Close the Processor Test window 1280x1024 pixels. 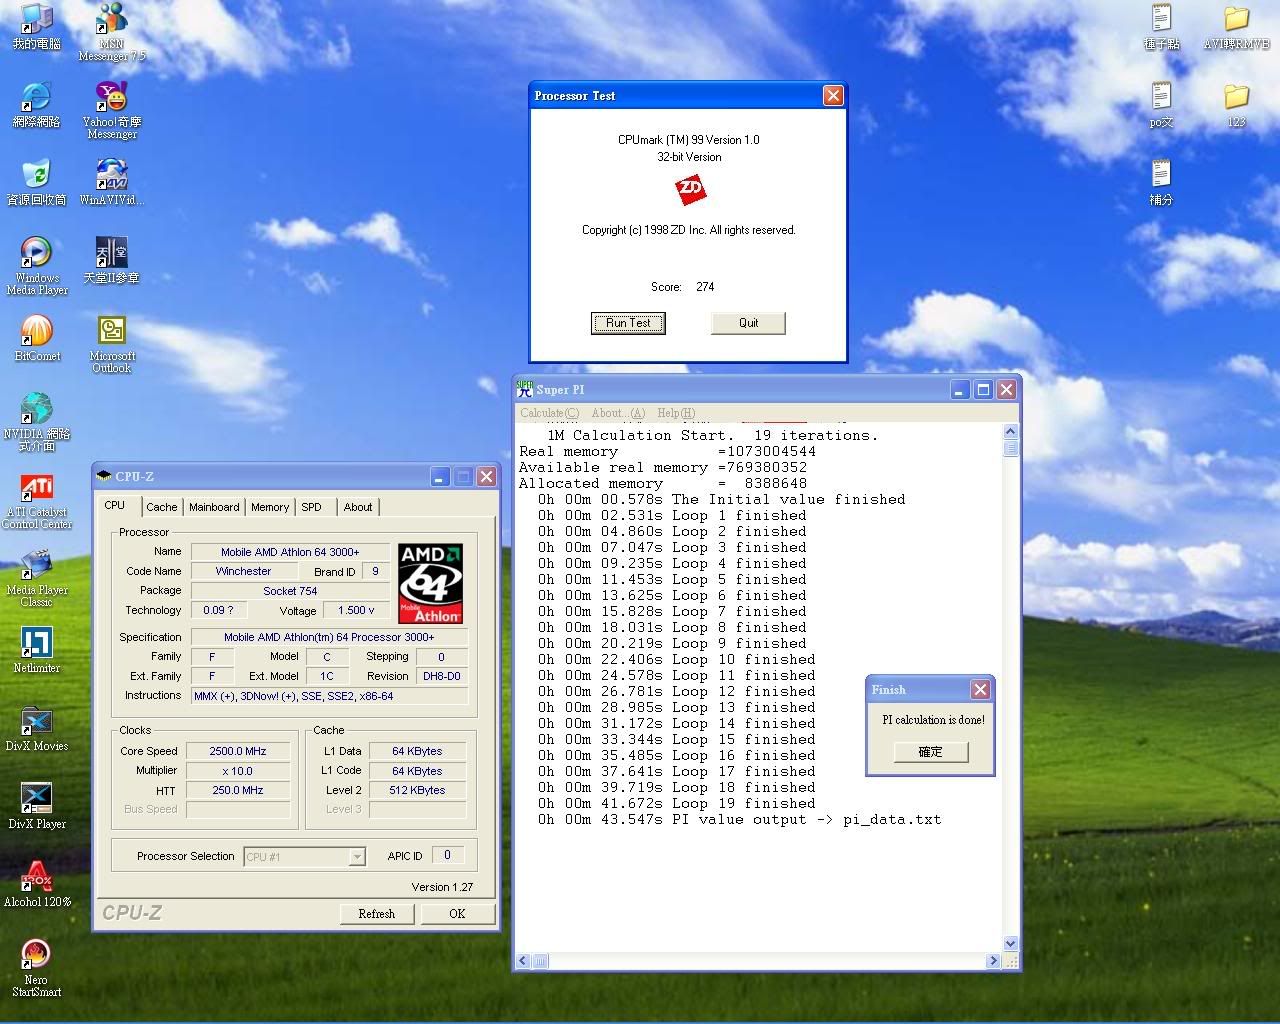(832, 95)
